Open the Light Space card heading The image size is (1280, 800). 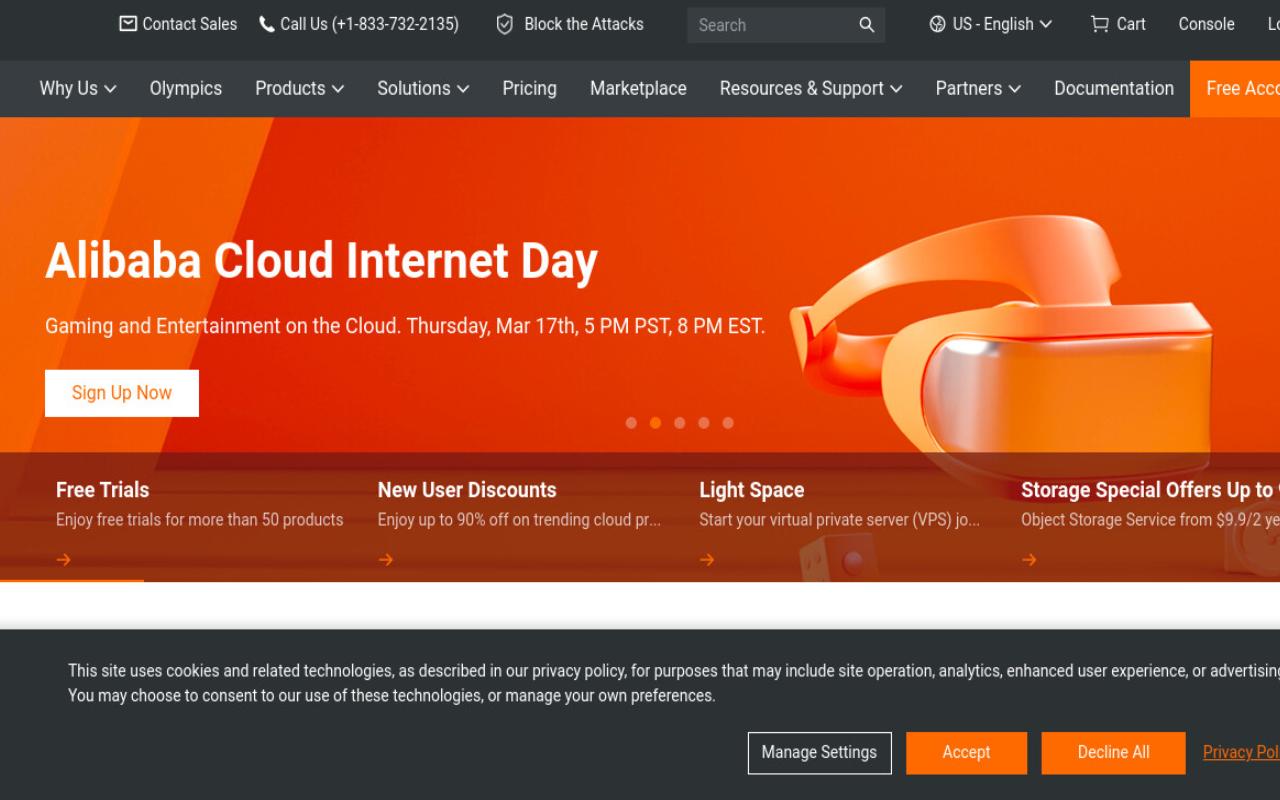tap(752, 490)
